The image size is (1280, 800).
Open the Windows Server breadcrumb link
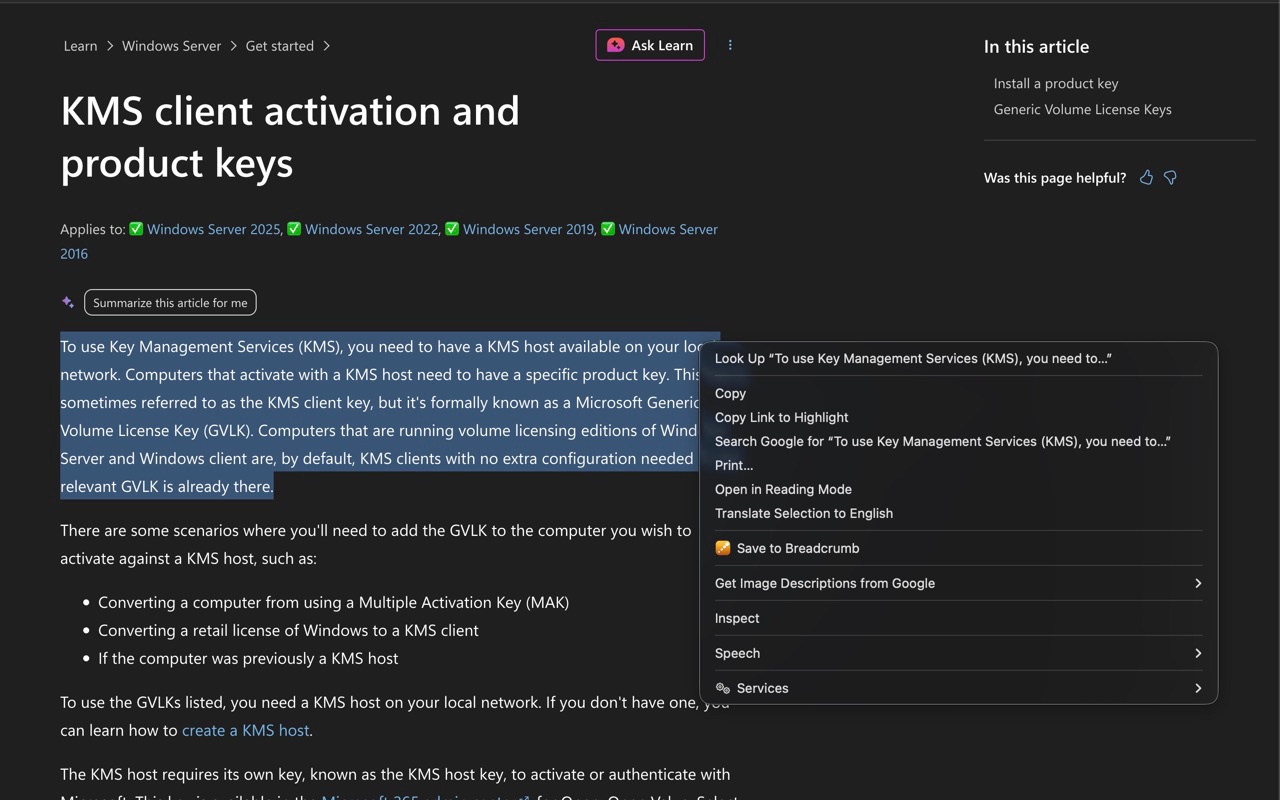click(x=171, y=46)
